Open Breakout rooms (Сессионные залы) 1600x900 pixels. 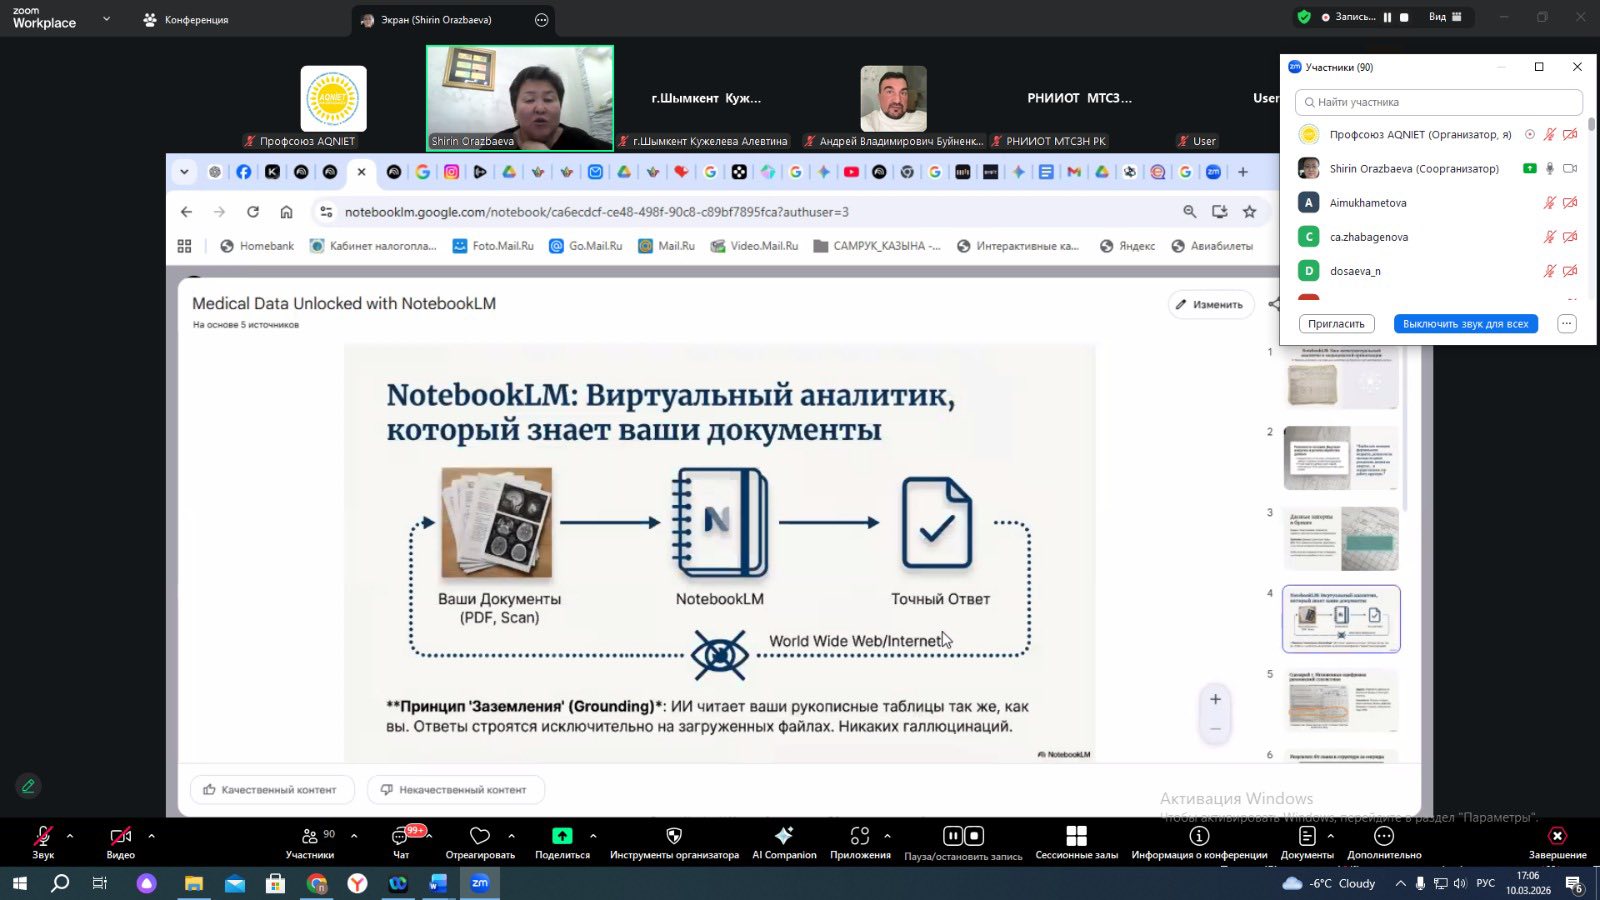point(1076,836)
